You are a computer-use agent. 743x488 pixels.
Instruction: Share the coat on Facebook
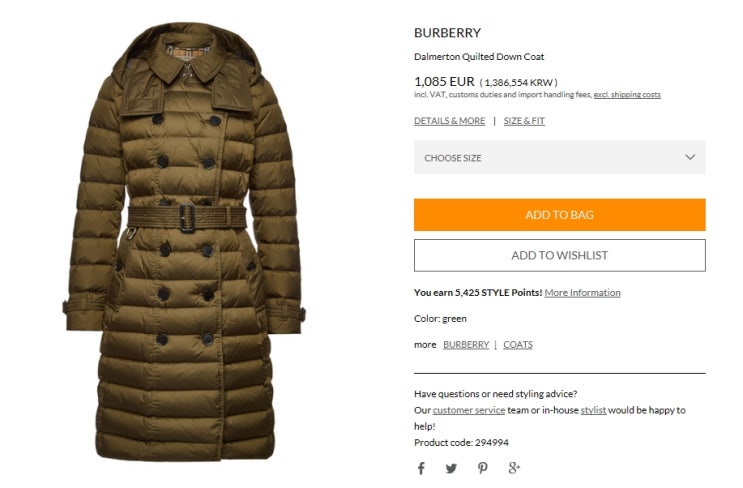point(421,468)
